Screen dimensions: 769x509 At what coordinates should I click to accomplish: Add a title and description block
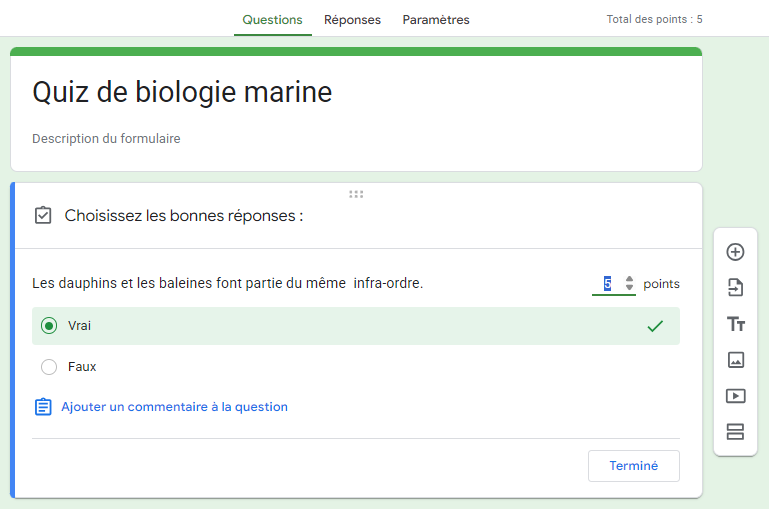pos(735,324)
